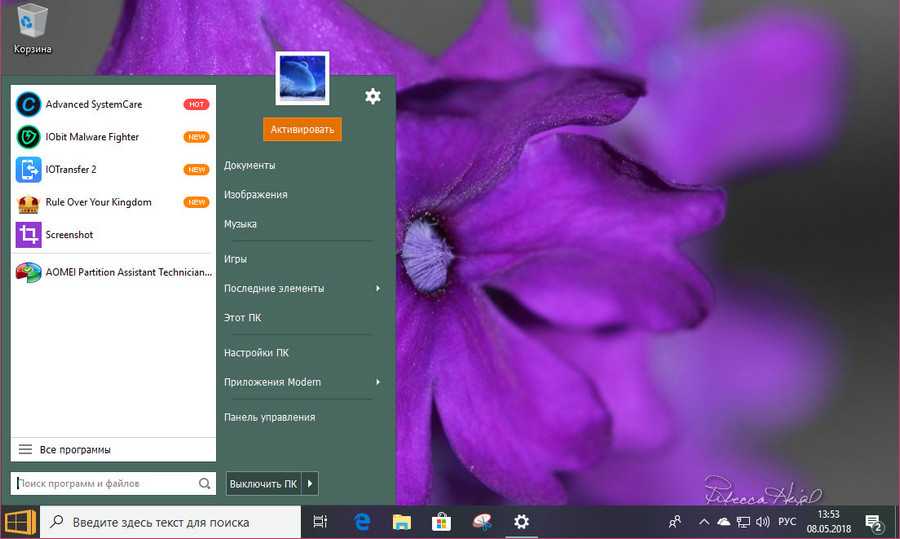Screen dimensions: 900x539
Task: Start the Rule Over Your Kingdom game
Action: (98, 202)
